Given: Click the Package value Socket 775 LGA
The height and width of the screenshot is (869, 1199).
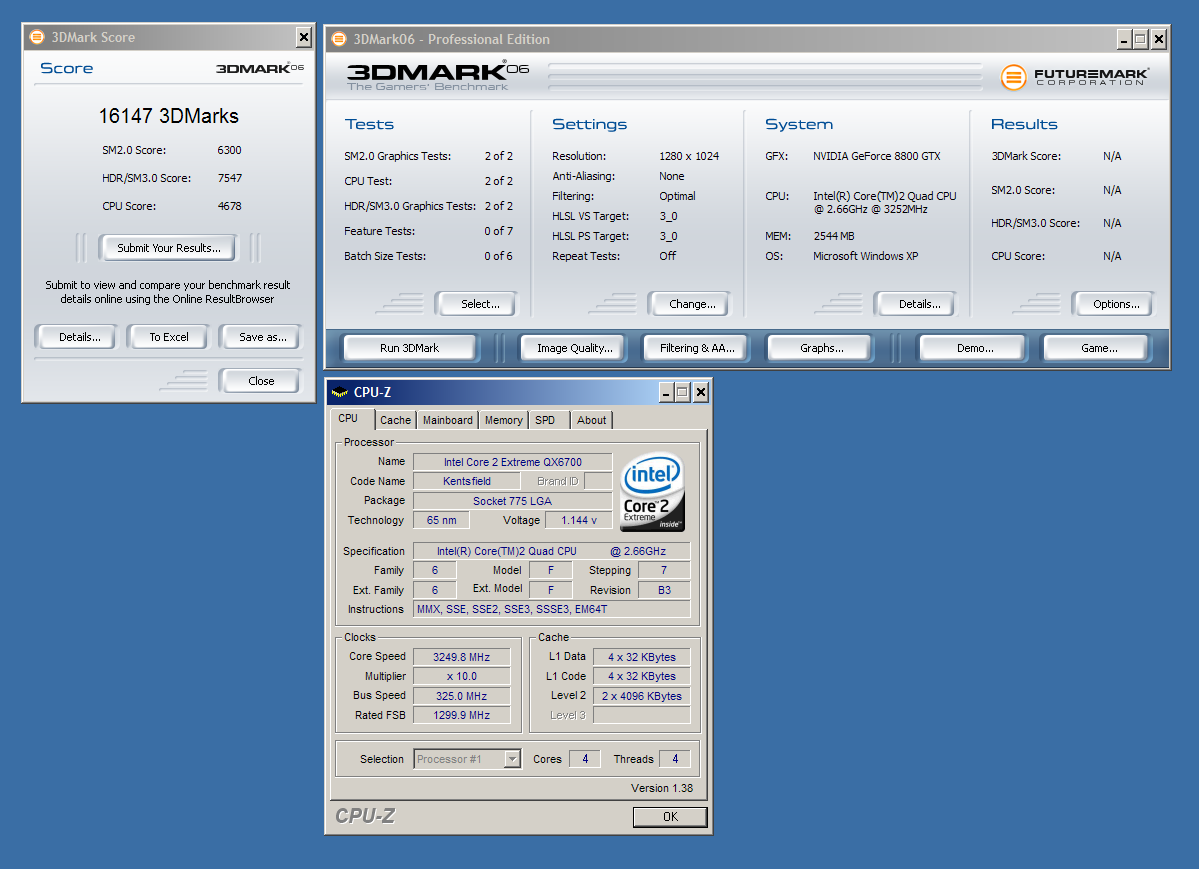Looking at the screenshot, I should click(512, 501).
